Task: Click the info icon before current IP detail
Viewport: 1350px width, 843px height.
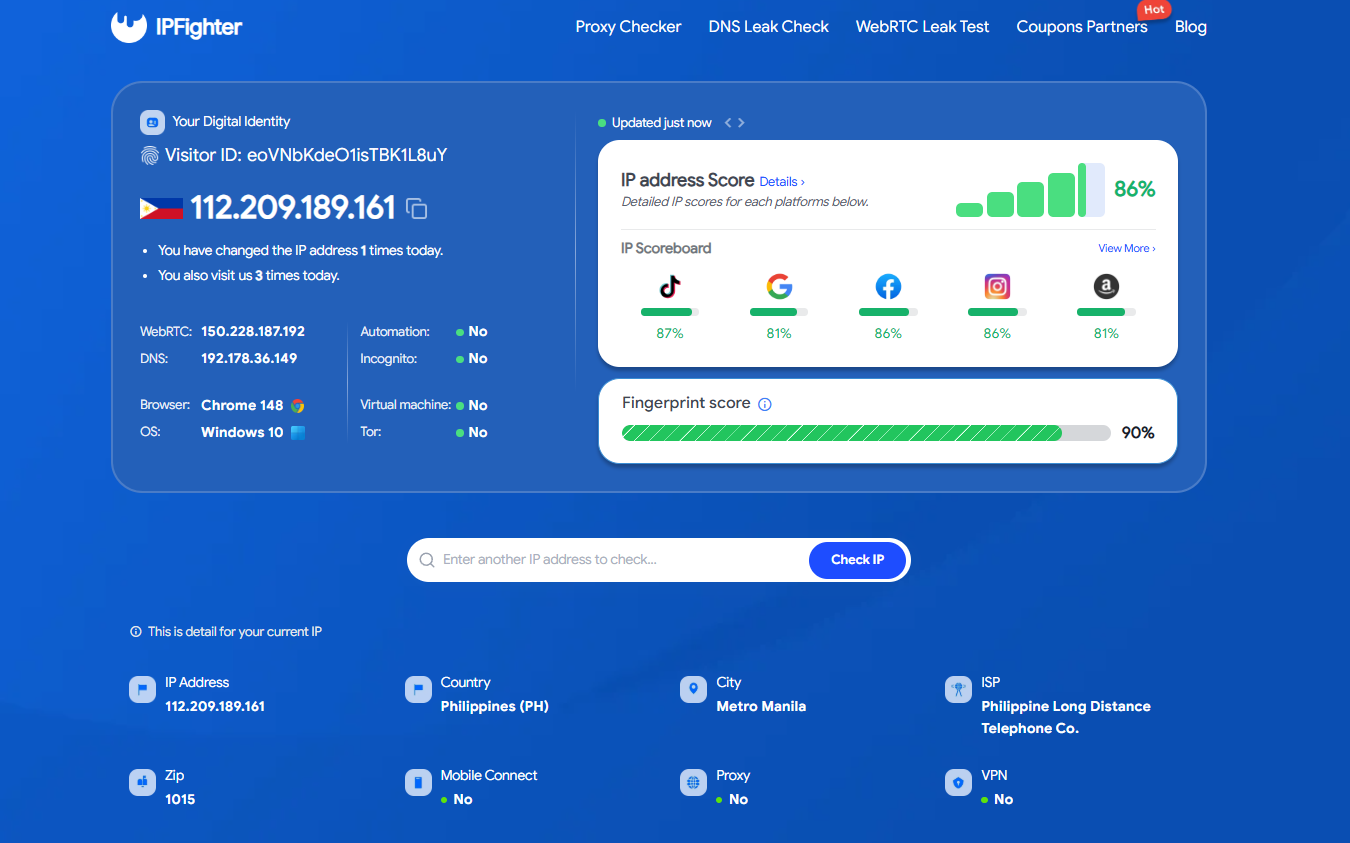Action: (136, 632)
